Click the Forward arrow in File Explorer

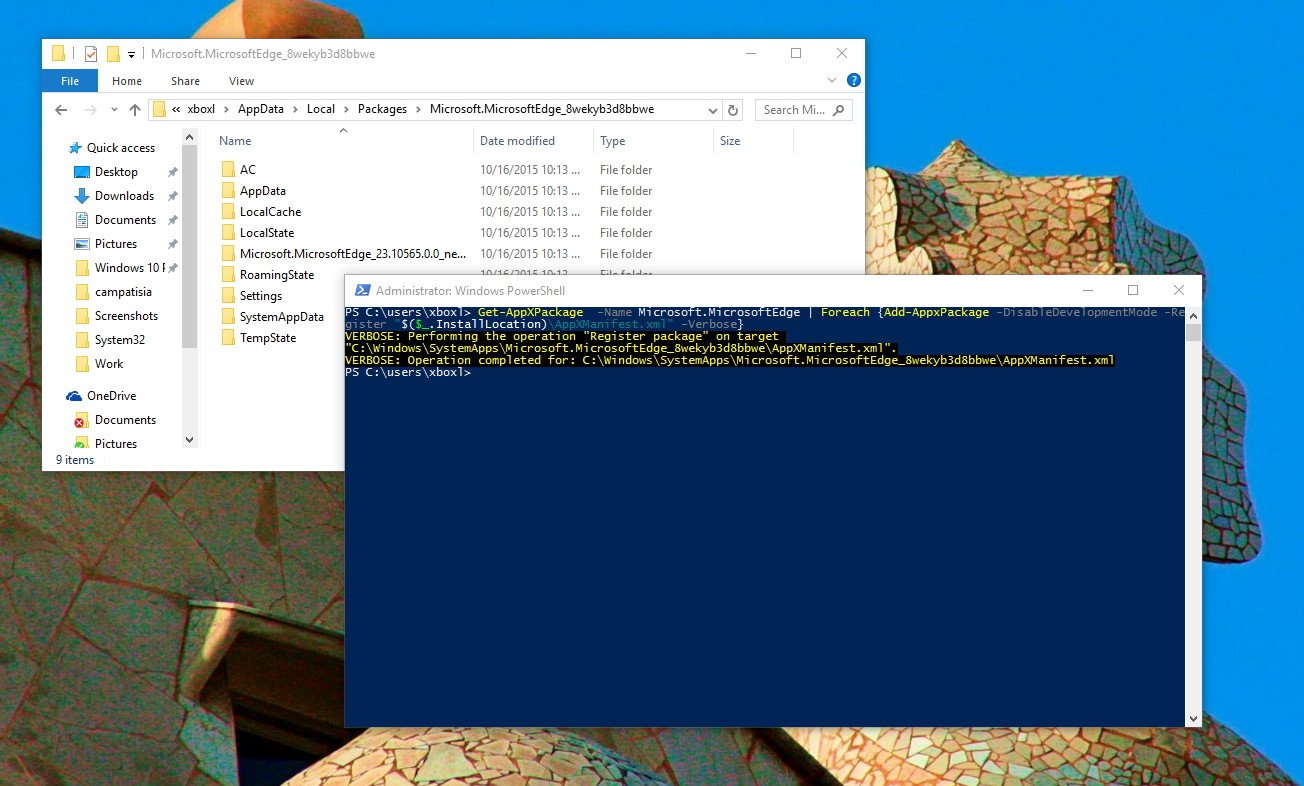(90, 110)
